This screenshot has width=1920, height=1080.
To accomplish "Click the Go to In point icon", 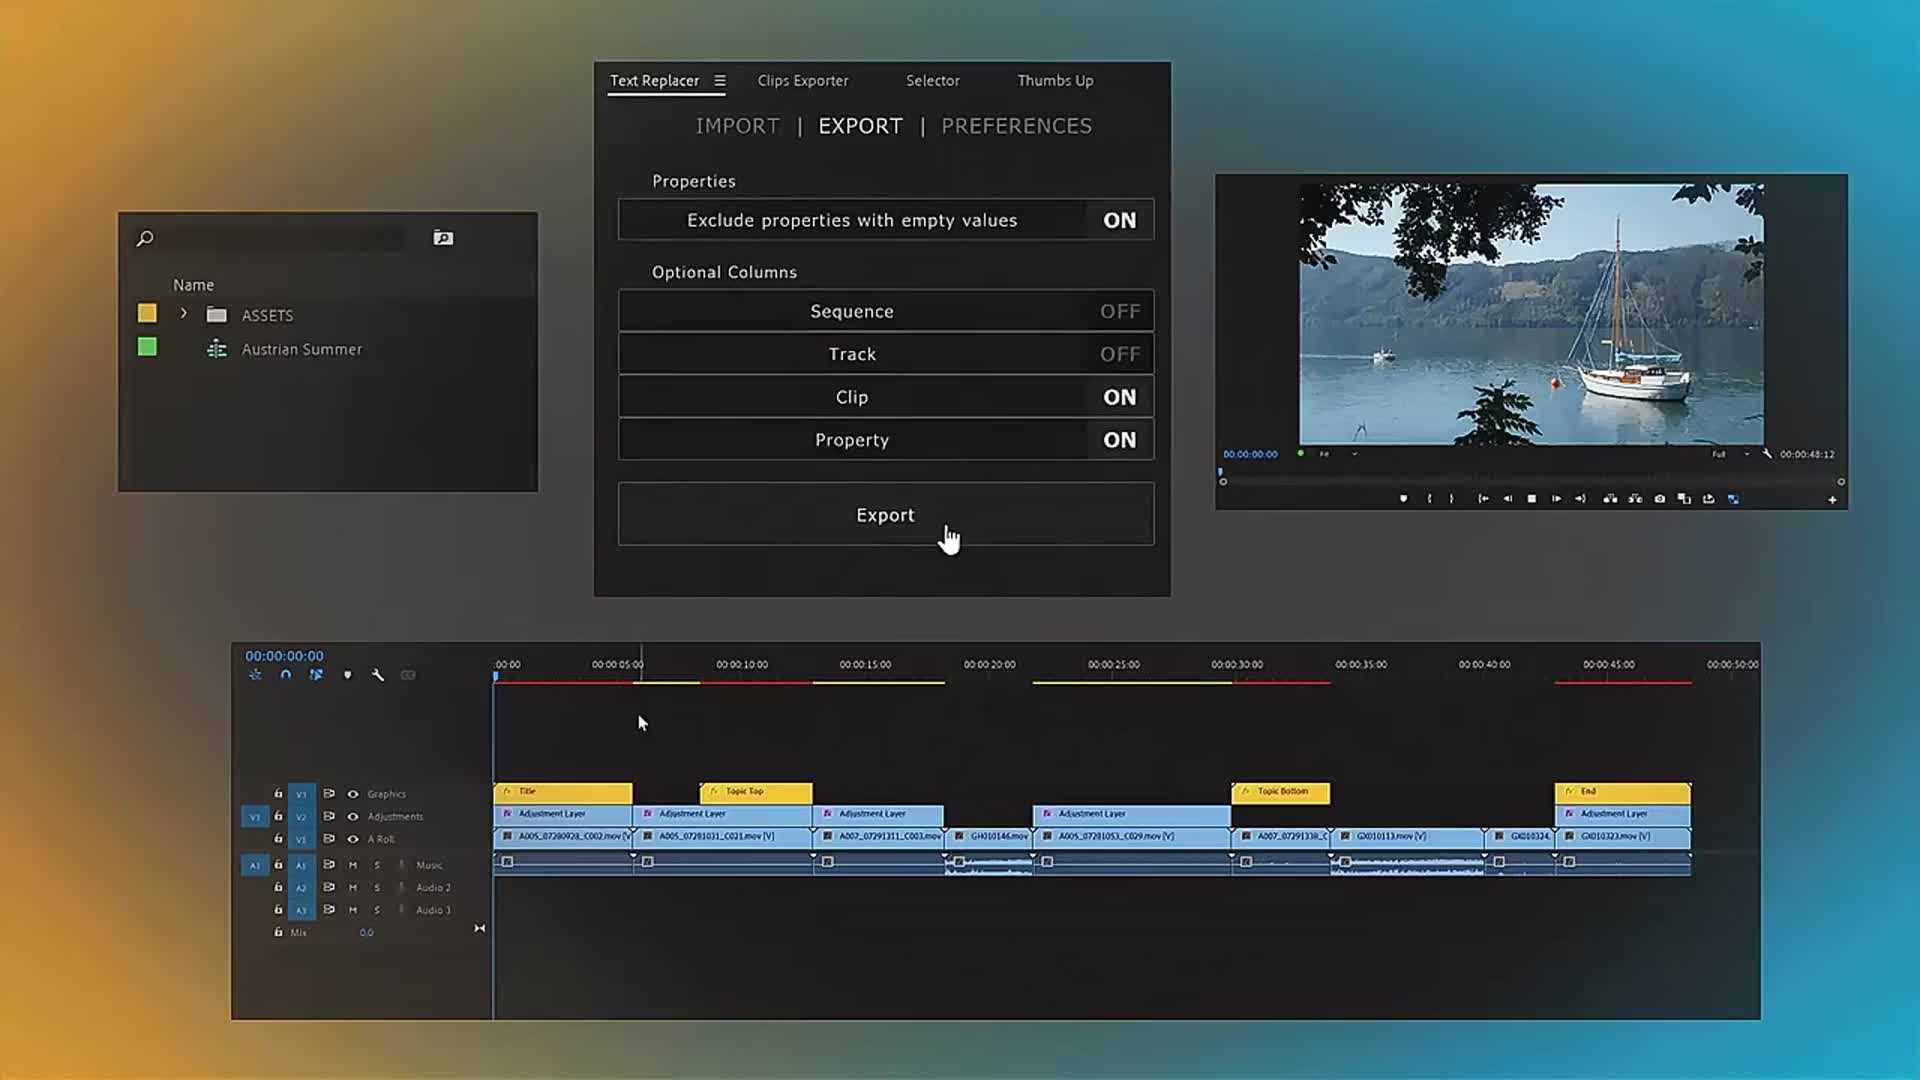I will (x=1483, y=499).
